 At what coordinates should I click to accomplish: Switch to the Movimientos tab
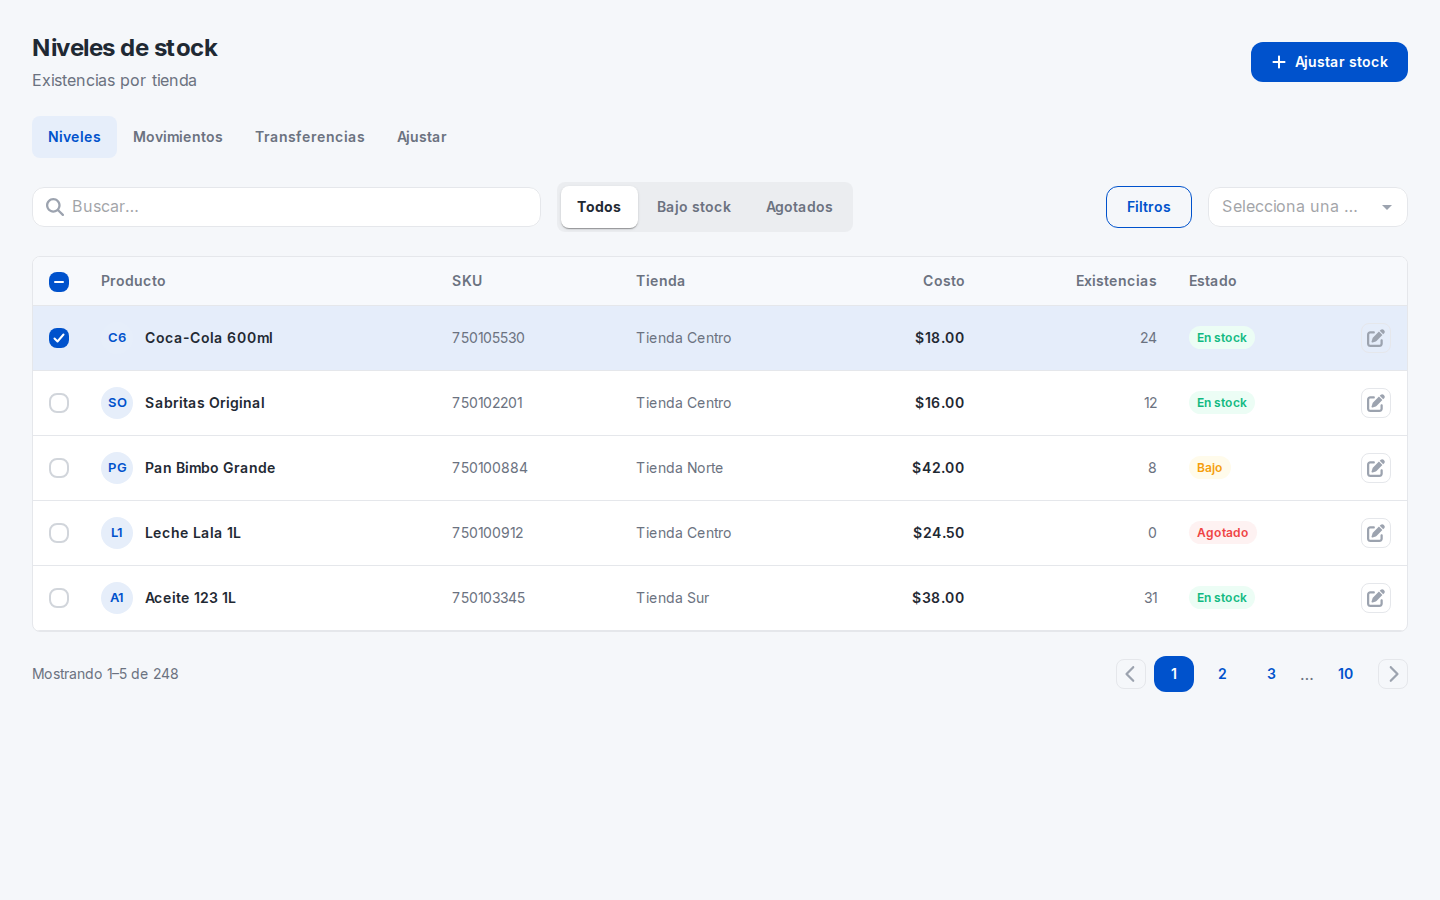[178, 137]
